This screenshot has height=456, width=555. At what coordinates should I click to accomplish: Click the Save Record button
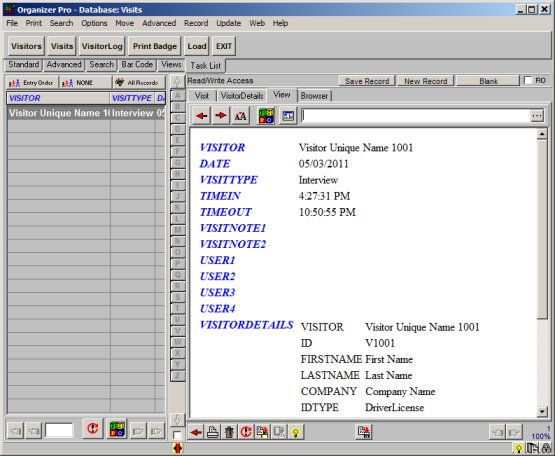367,81
